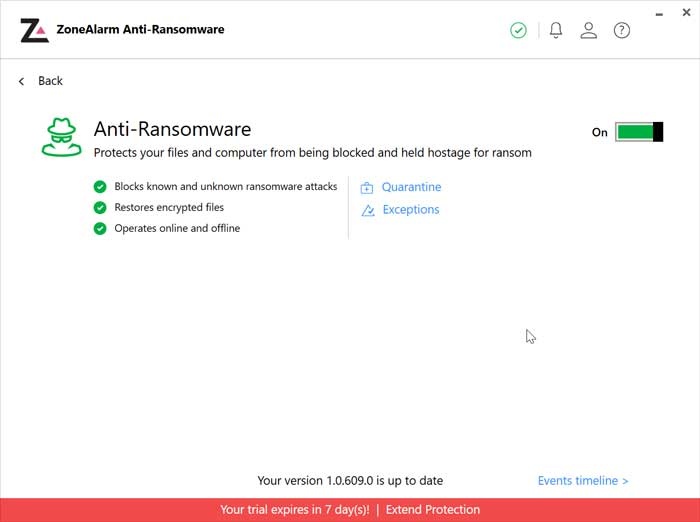This screenshot has height=522, width=700.
Task: Click the ZoneAlarm Z logo
Action: point(34,30)
